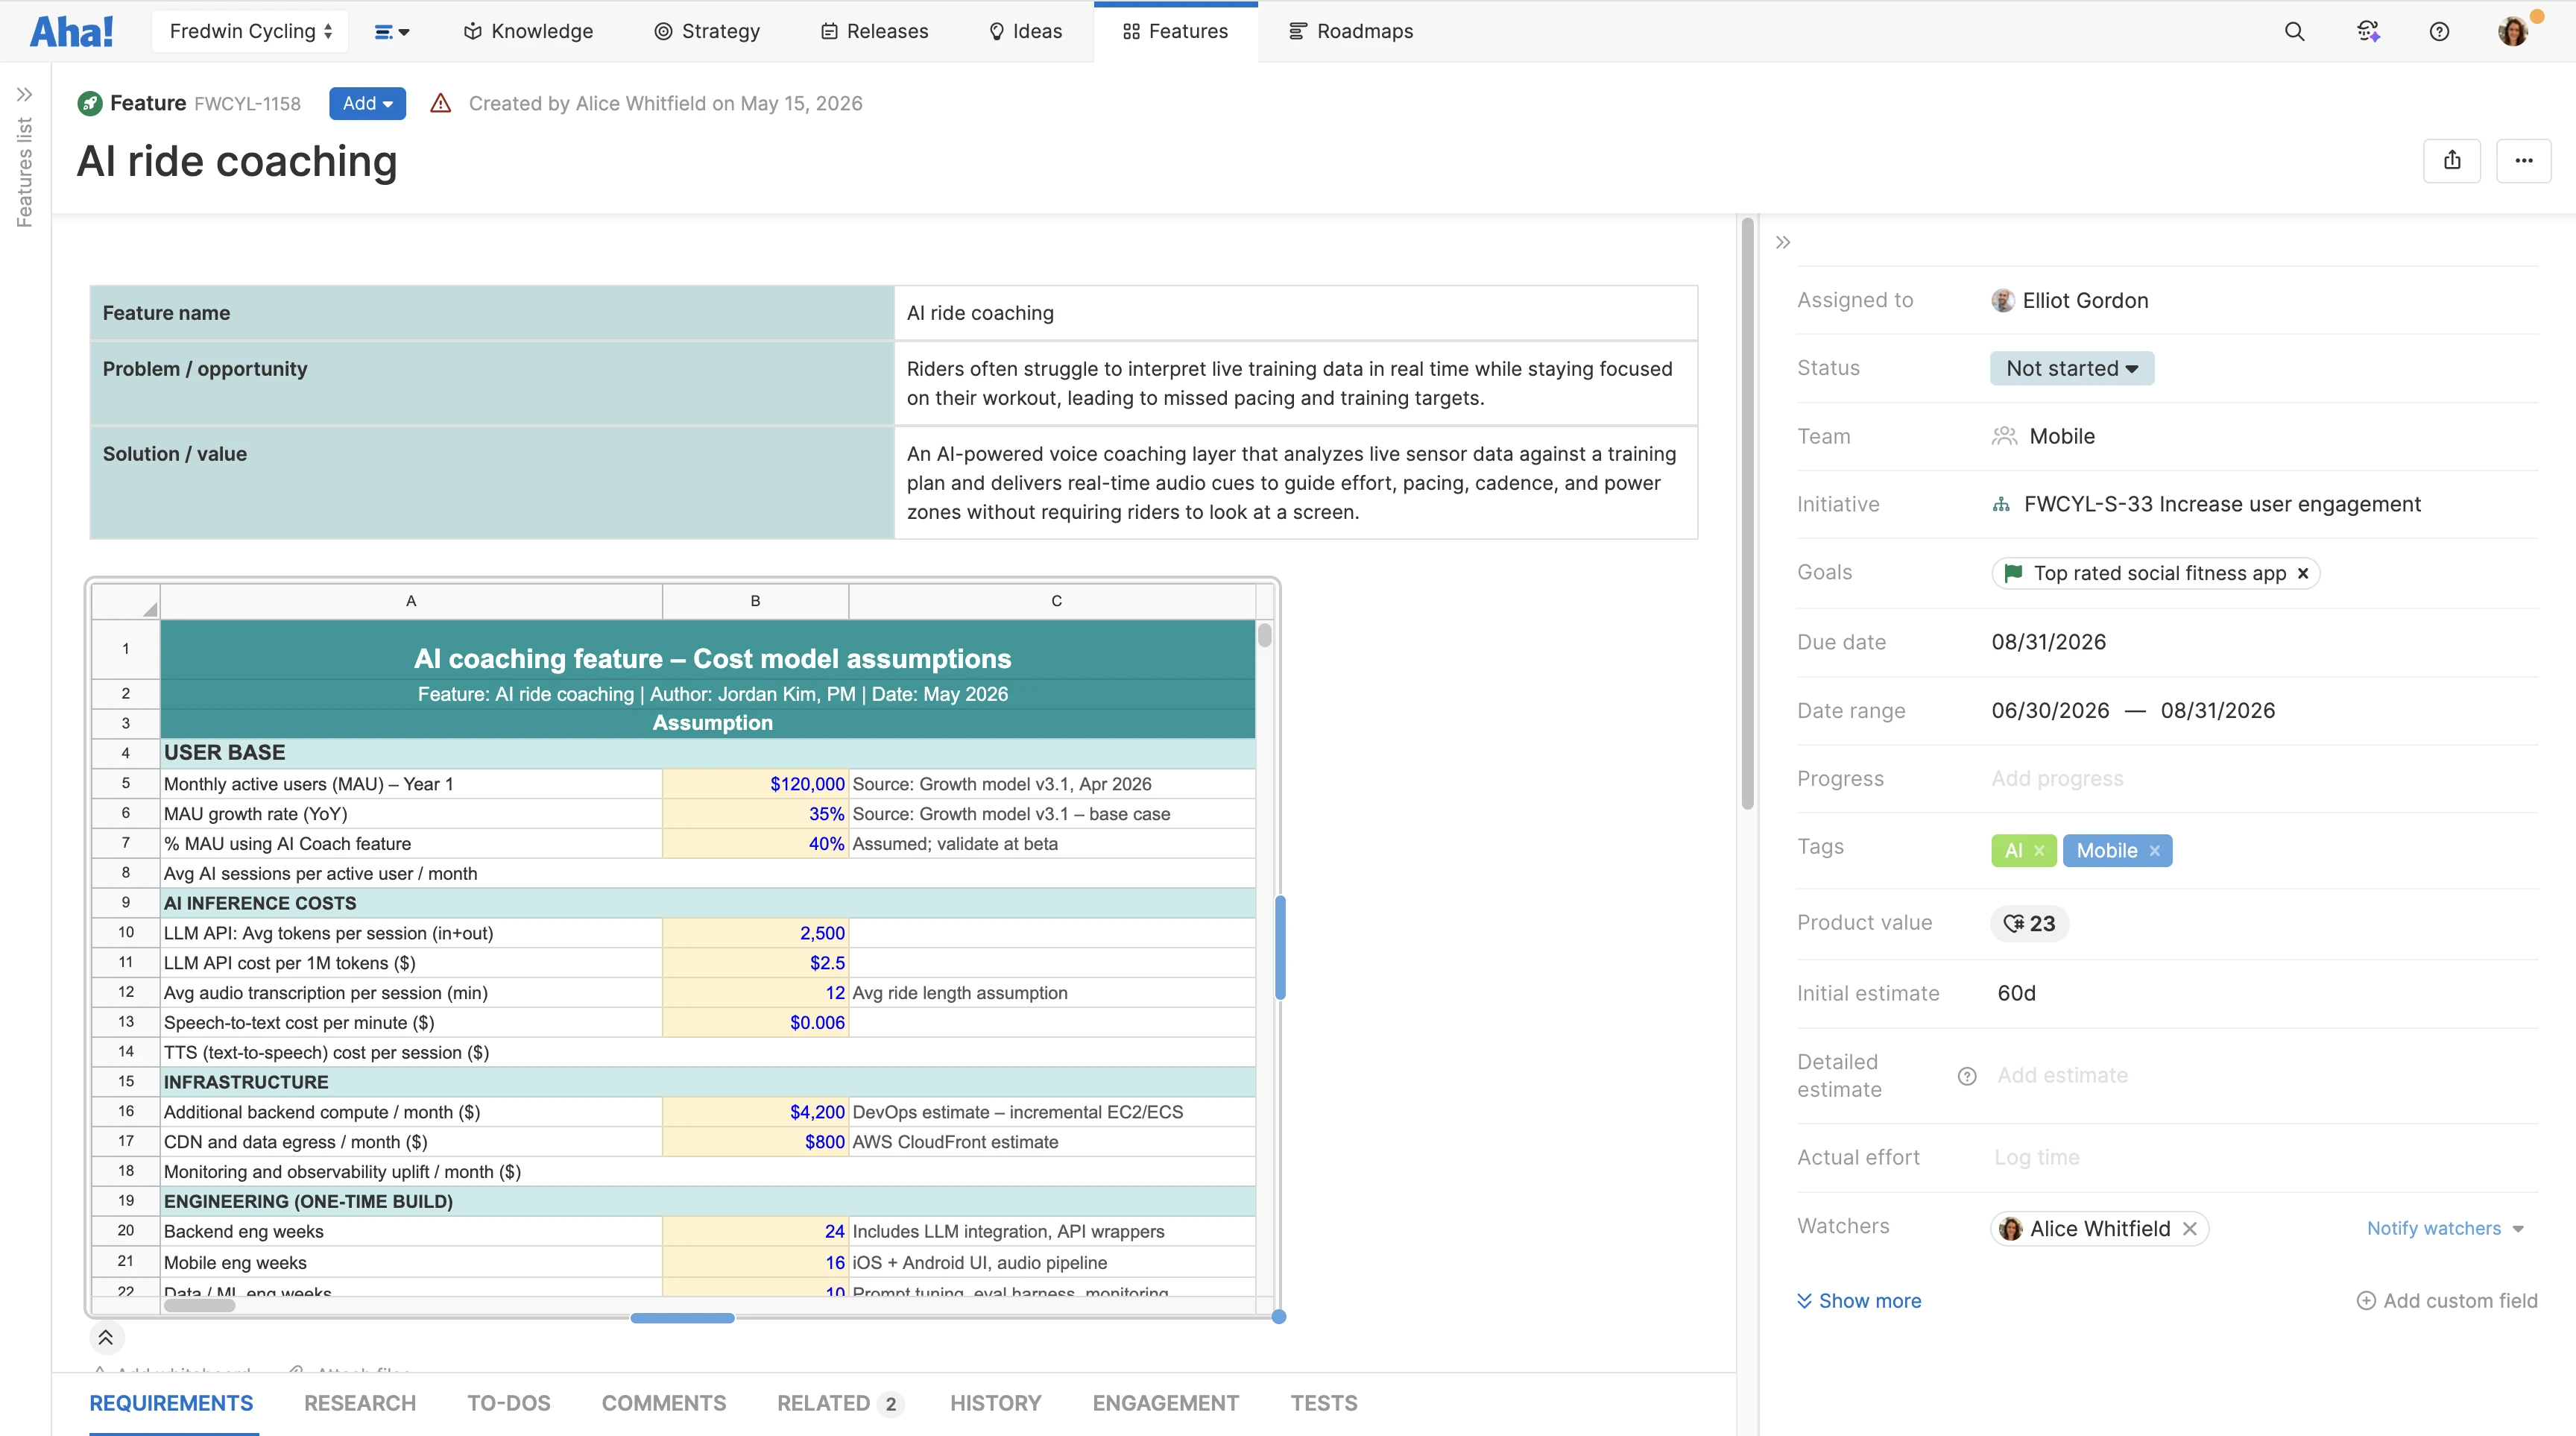Open the Not started status dropdown
The height and width of the screenshot is (1436, 2576).
(x=2072, y=368)
